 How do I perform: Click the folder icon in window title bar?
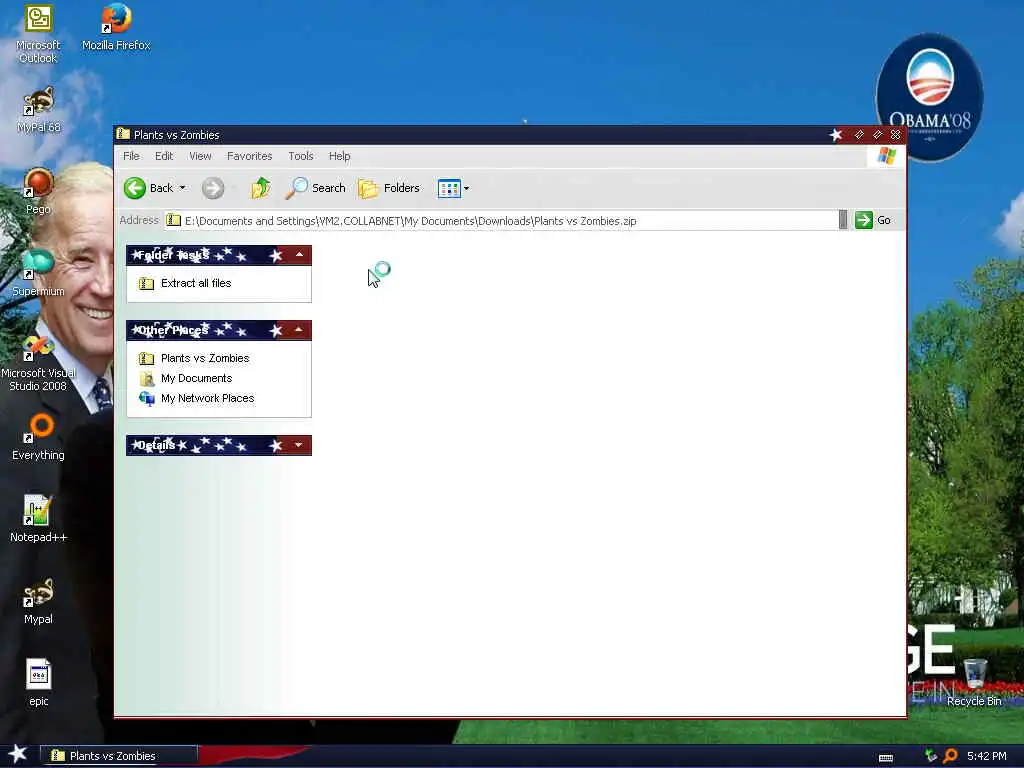[x=123, y=134]
